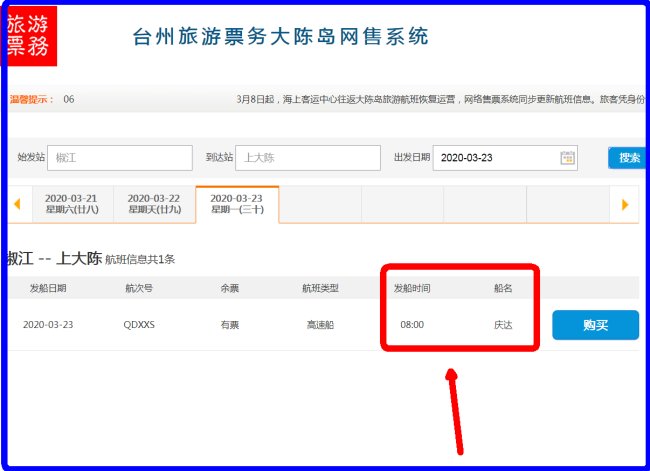Select the 2020-03-21 星期六 date tab
The width and height of the screenshot is (650, 471).
[72, 204]
